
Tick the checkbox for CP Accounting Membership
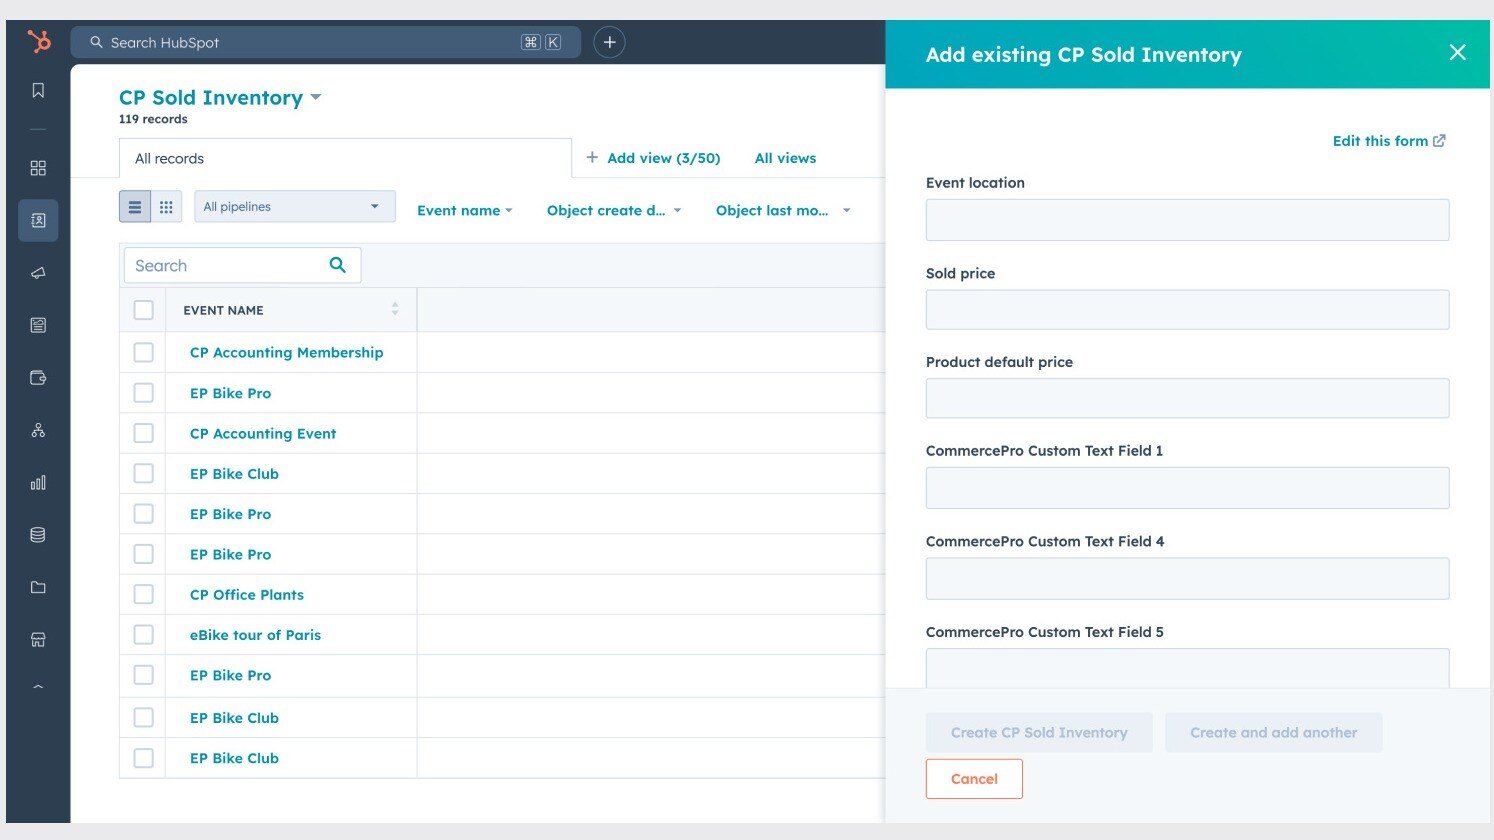[x=144, y=353]
